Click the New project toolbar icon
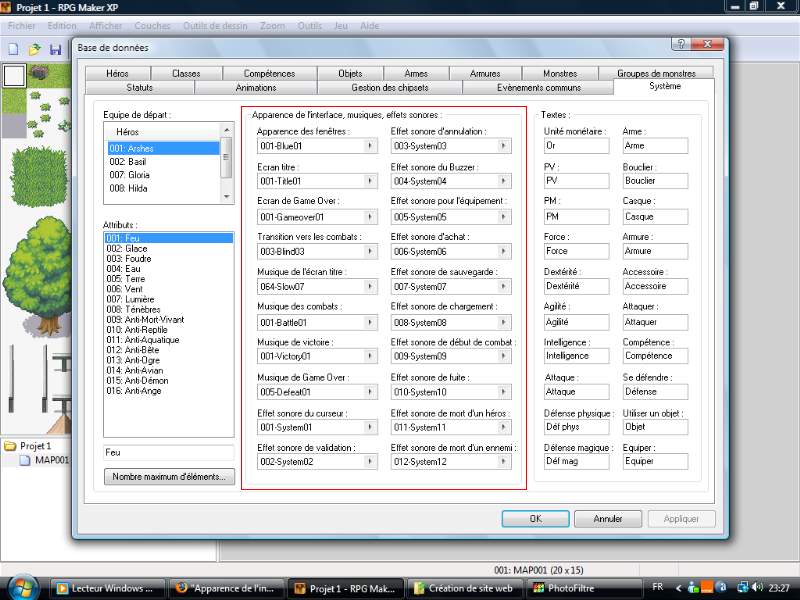800x600 pixels. [x=13, y=48]
